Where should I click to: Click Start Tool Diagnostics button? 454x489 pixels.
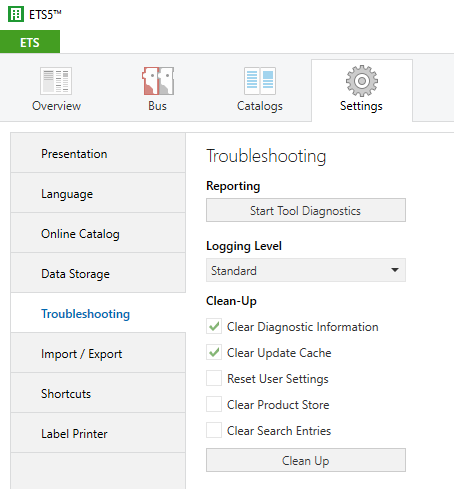tap(306, 210)
